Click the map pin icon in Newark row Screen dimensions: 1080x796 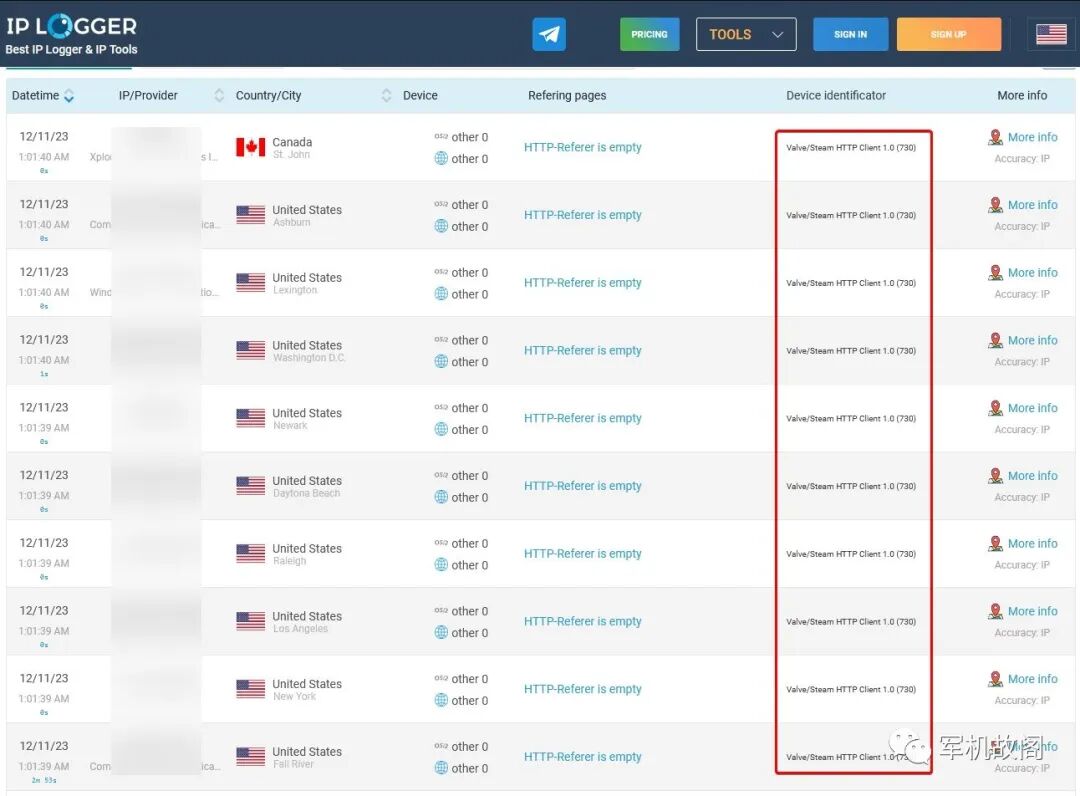pos(995,408)
